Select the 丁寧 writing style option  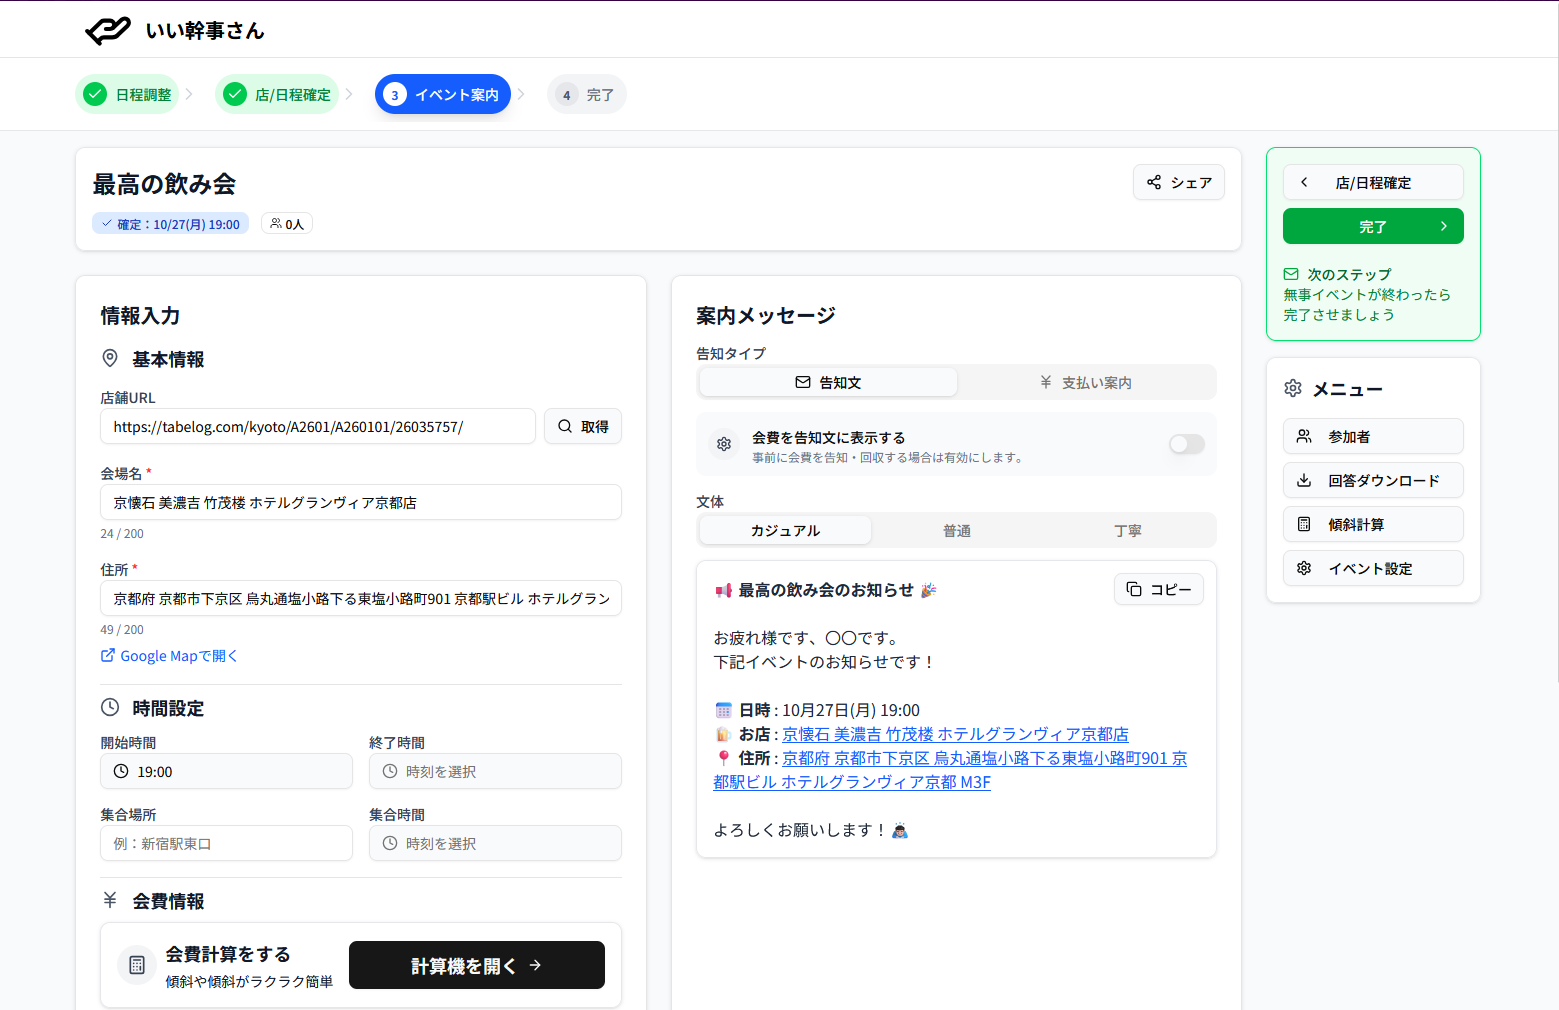pyautogui.click(x=1127, y=531)
